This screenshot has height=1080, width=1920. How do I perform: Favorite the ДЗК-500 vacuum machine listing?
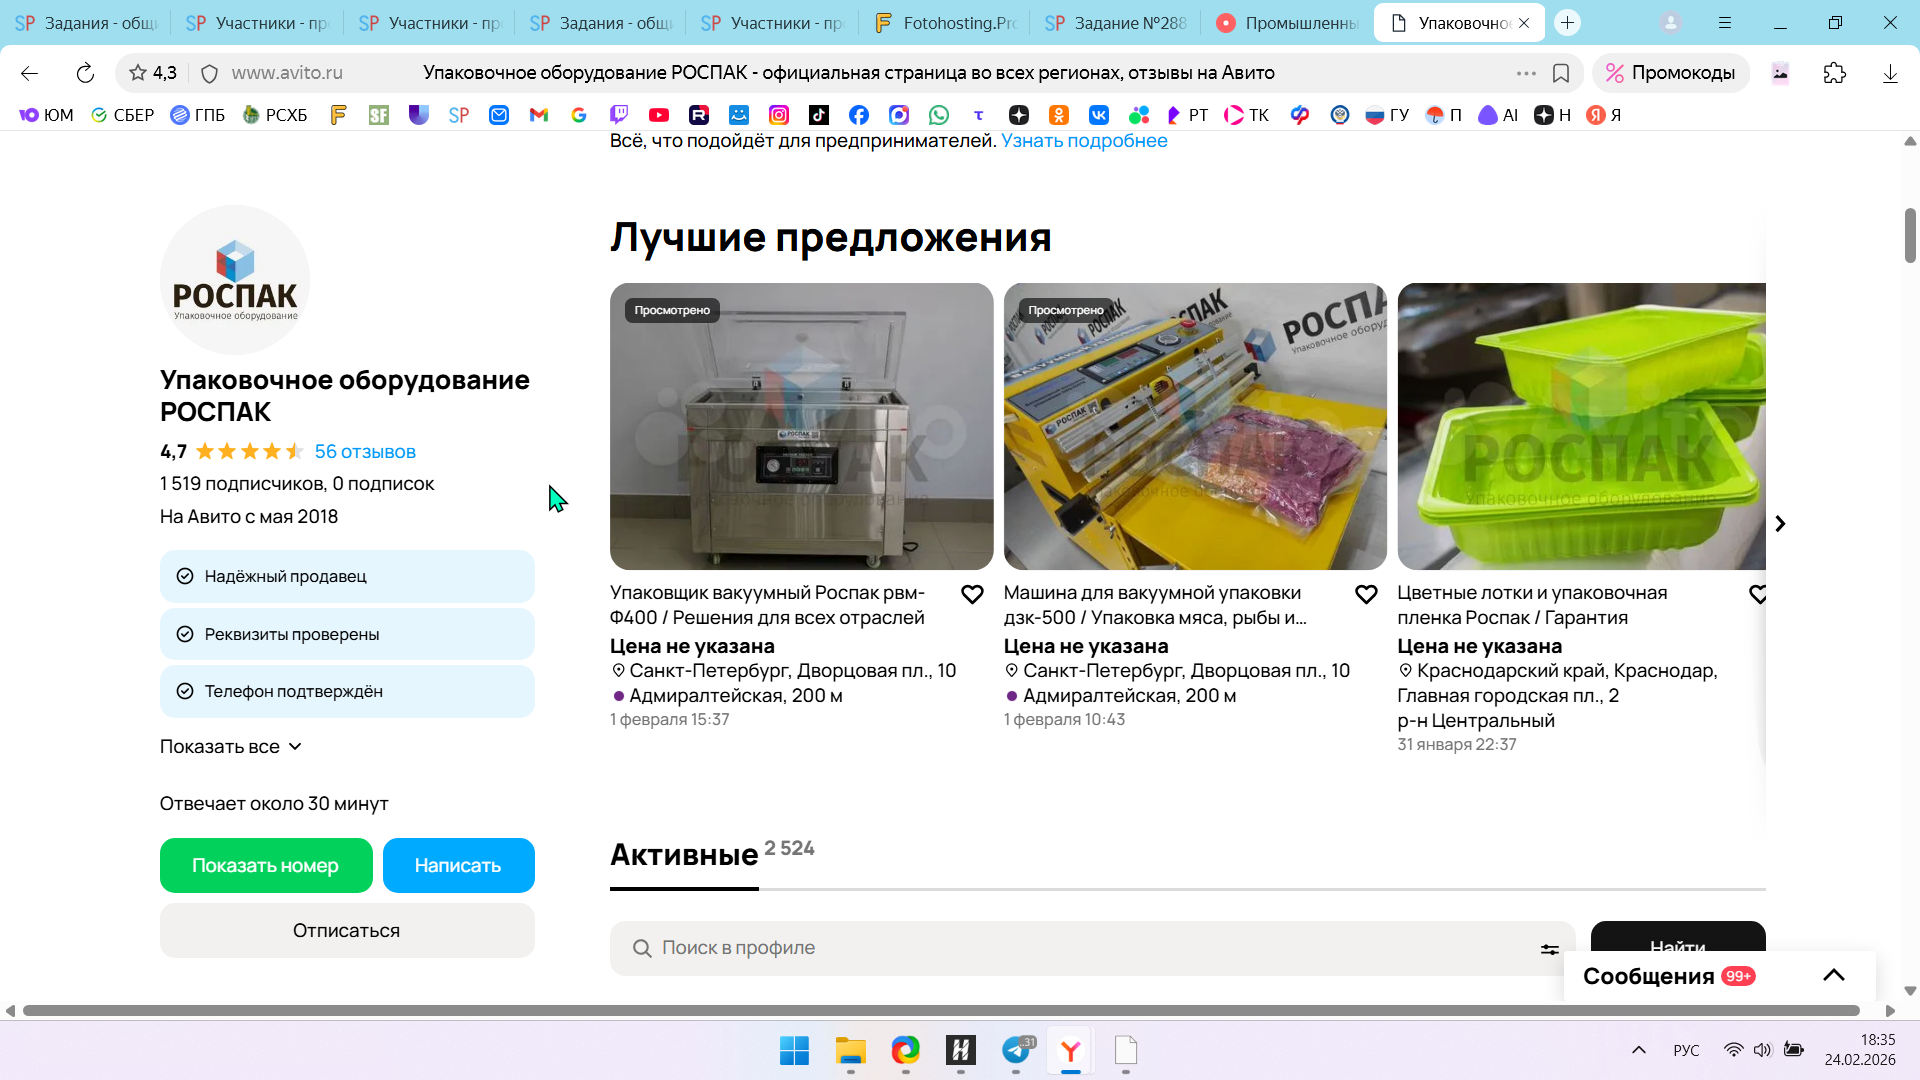(x=1366, y=595)
